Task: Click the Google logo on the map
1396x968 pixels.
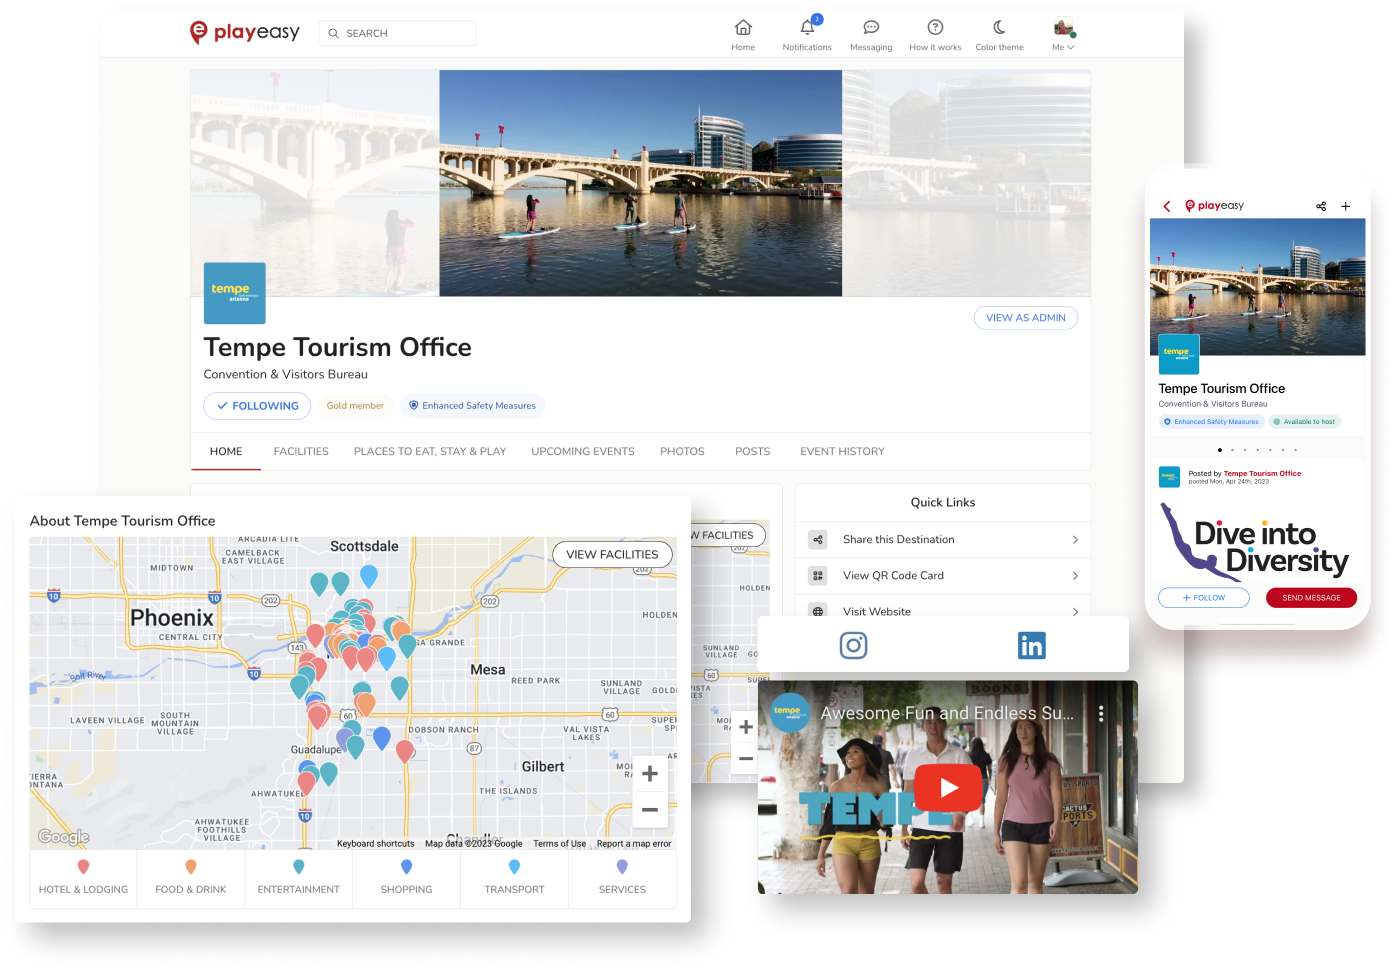Action: click(63, 837)
